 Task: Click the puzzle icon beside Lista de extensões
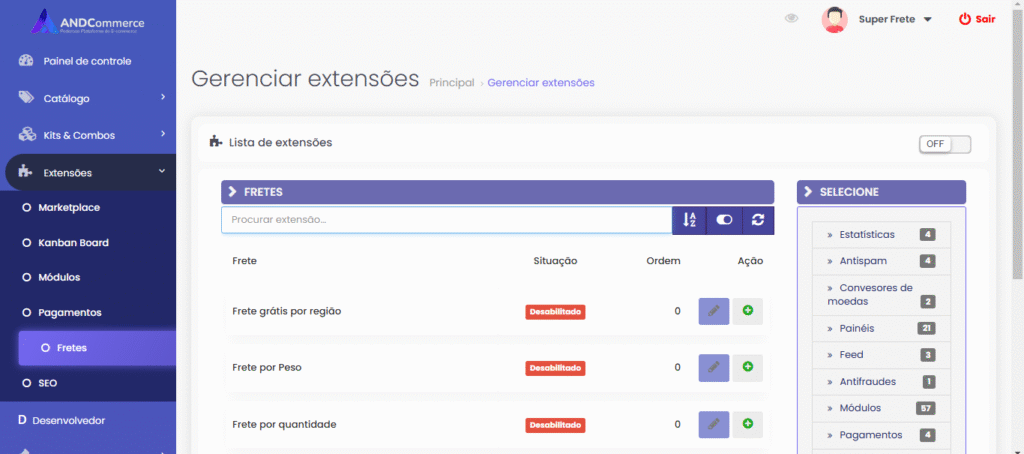click(216, 141)
